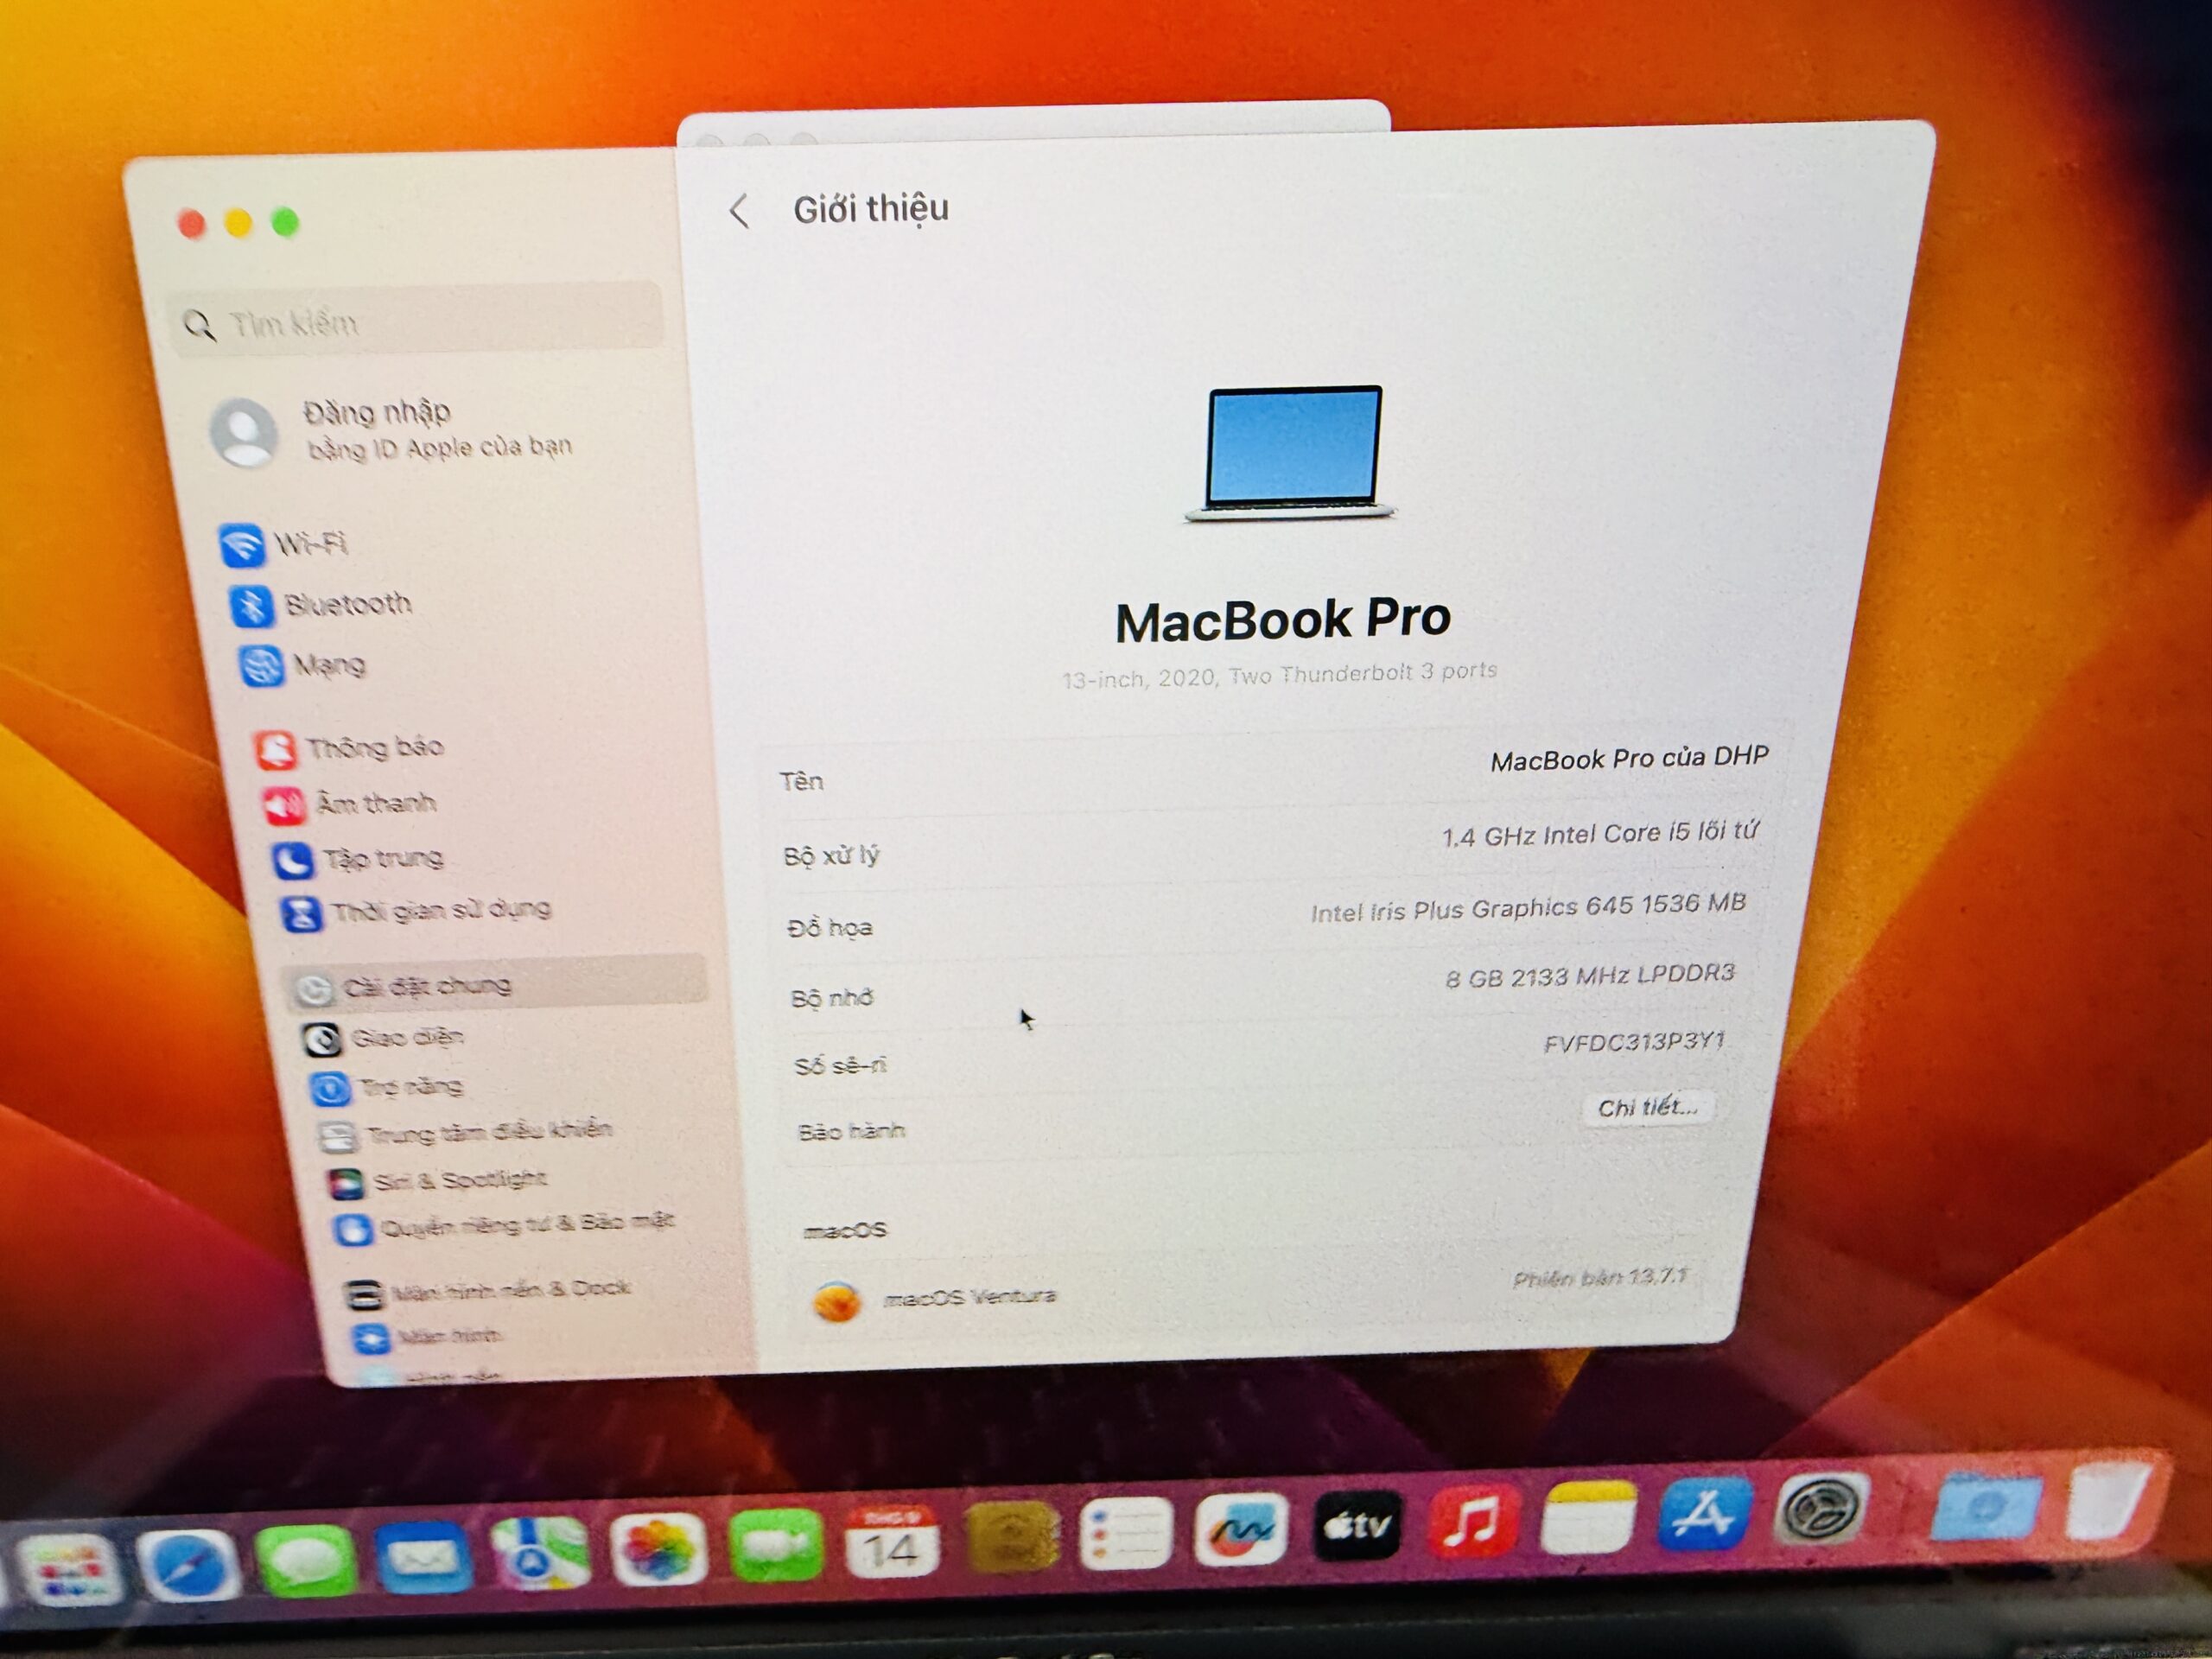Open Âm thanh sound settings
The height and width of the screenshot is (1659, 2212).
[x=350, y=803]
